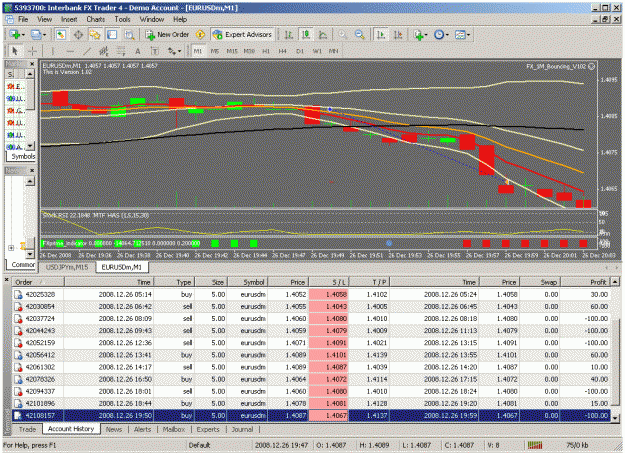Viewport: 625px width, 453px height.
Task: Open the Experts terminal tab
Action: point(208,429)
